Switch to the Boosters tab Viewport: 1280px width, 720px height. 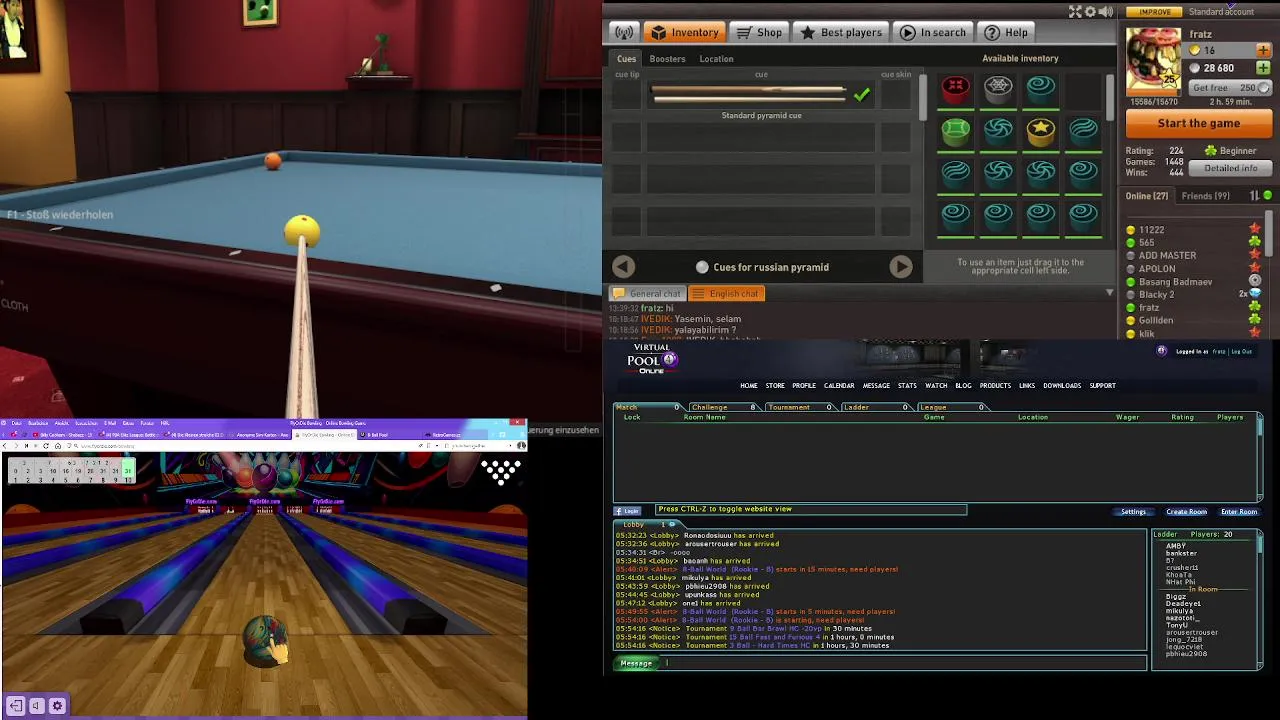pyautogui.click(x=667, y=59)
